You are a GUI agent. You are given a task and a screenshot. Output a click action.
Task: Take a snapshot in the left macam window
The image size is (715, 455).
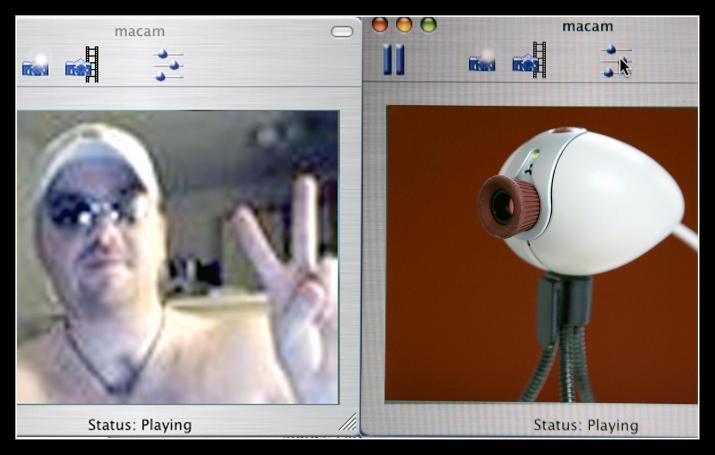(x=35, y=67)
